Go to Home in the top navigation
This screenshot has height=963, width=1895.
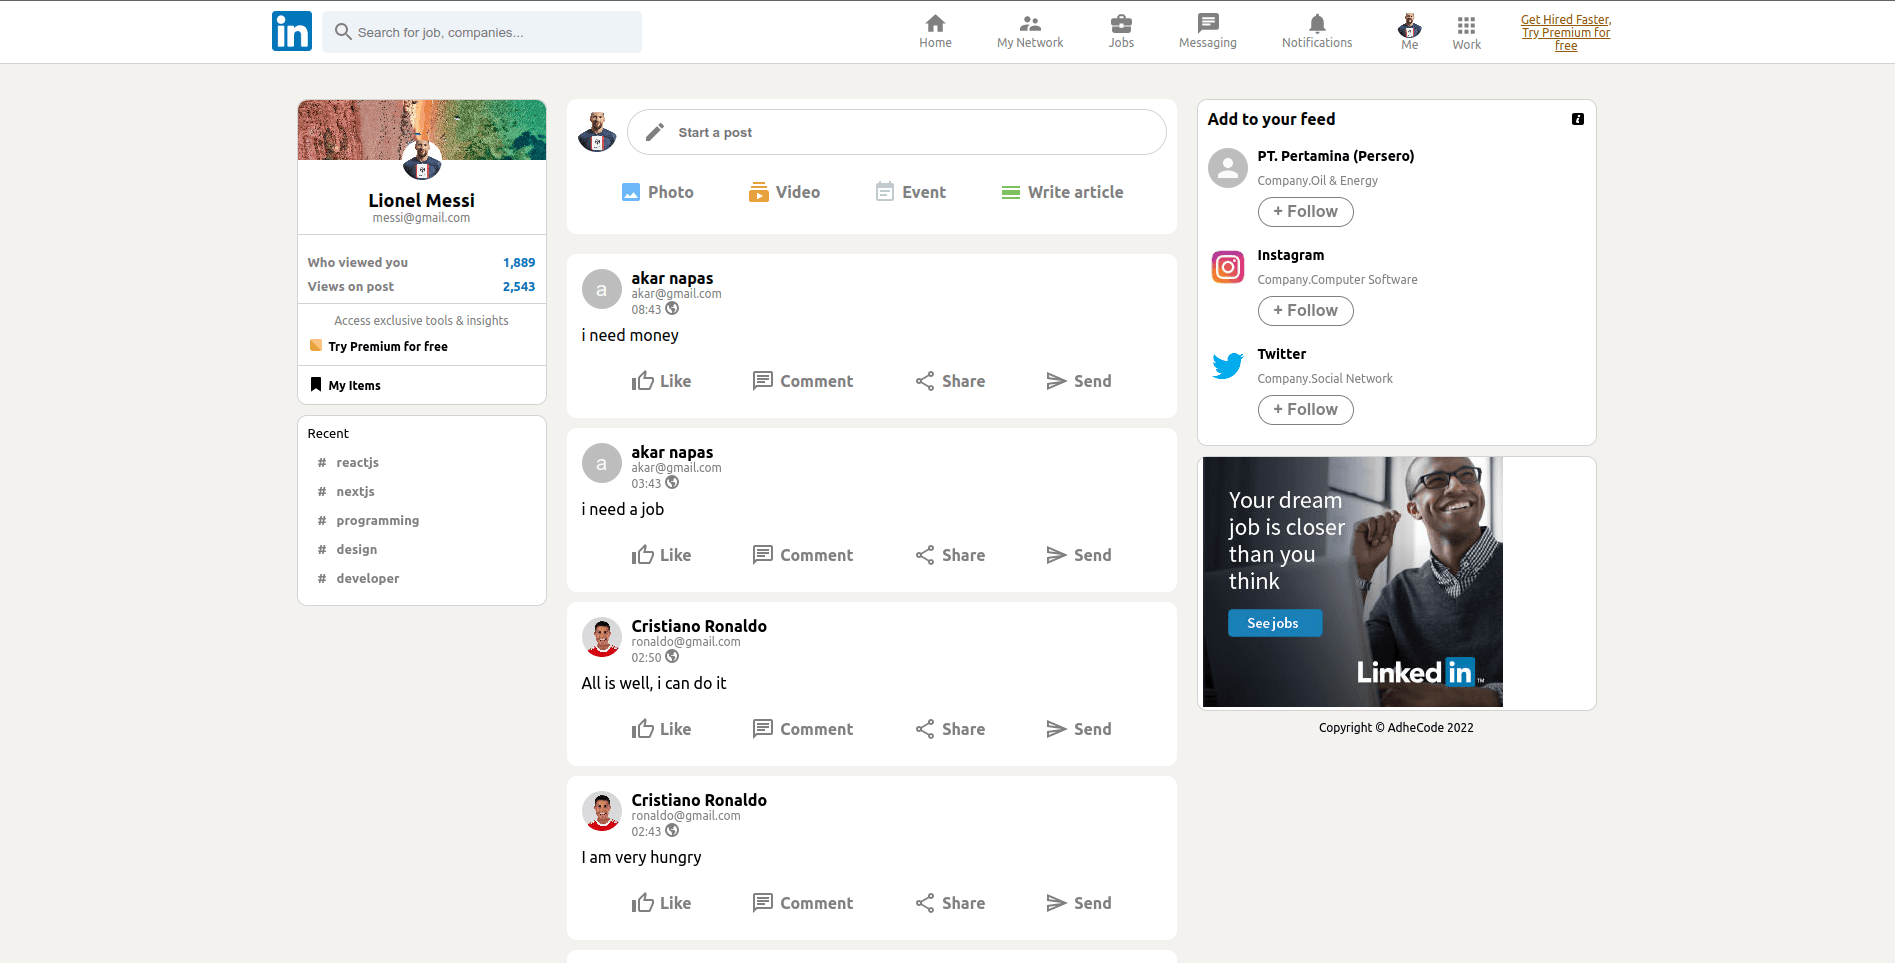(x=935, y=31)
